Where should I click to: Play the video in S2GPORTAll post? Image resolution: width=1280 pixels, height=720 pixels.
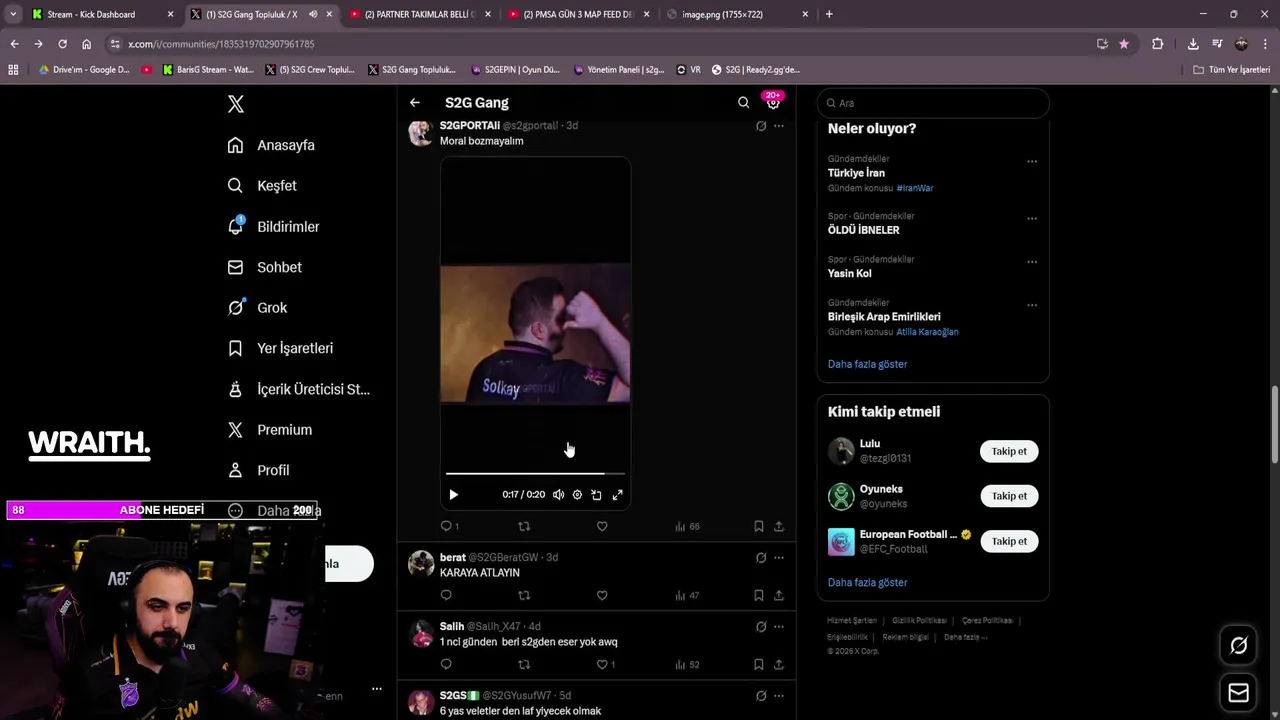click(x=453, y=495)
